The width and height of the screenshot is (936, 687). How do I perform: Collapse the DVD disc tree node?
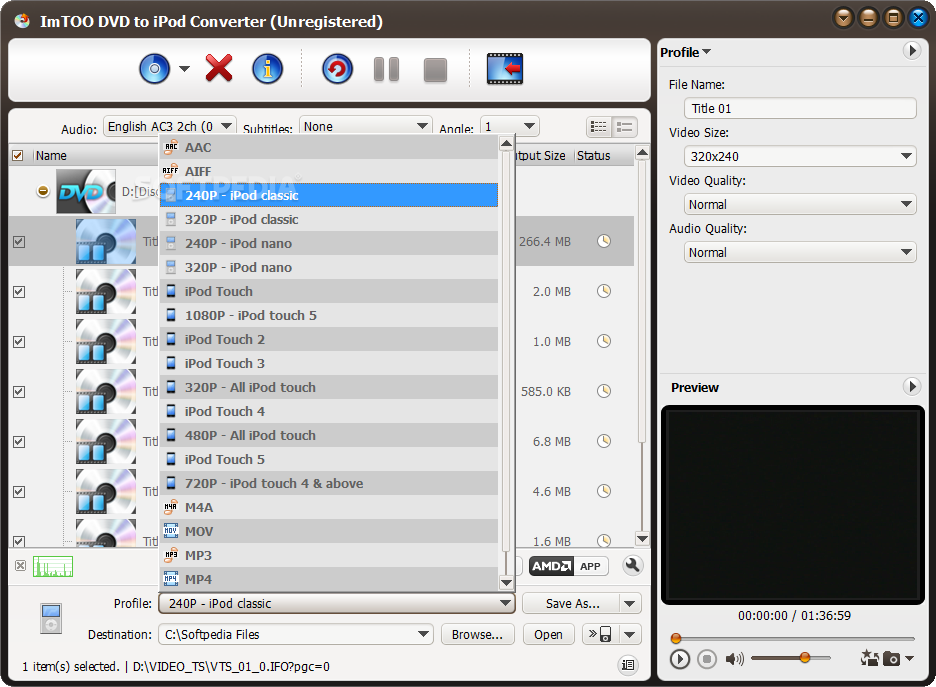tap(43, 191)
